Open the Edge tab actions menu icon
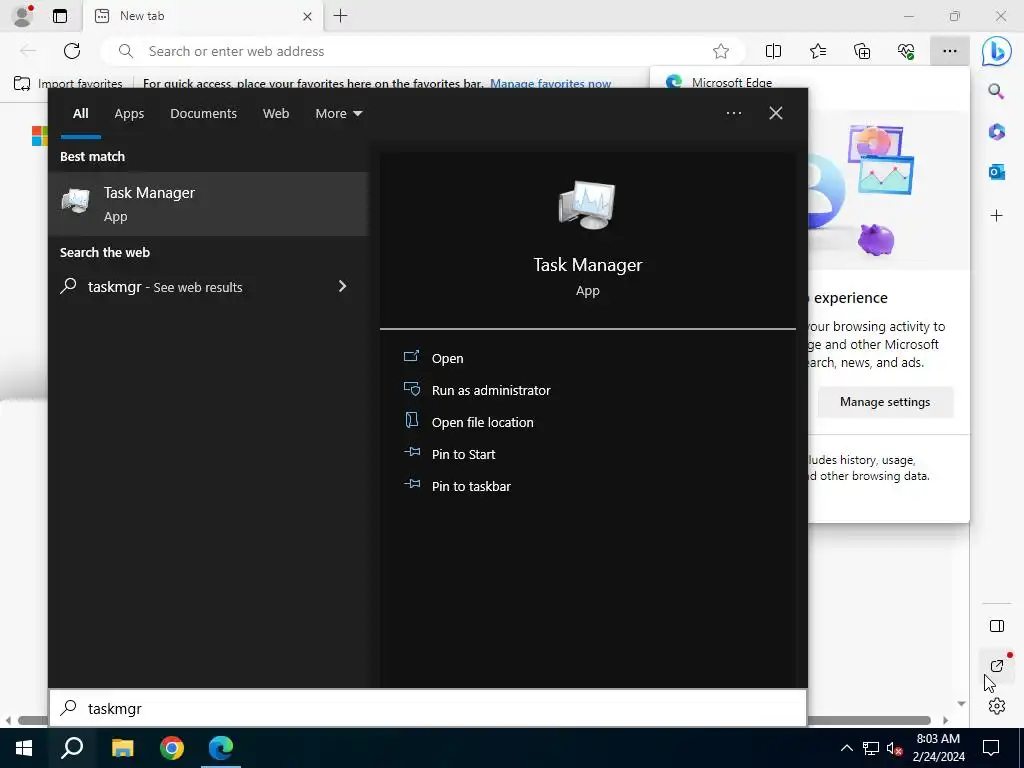Screen dimensions: 1024x768 click(x=59, y=16)
